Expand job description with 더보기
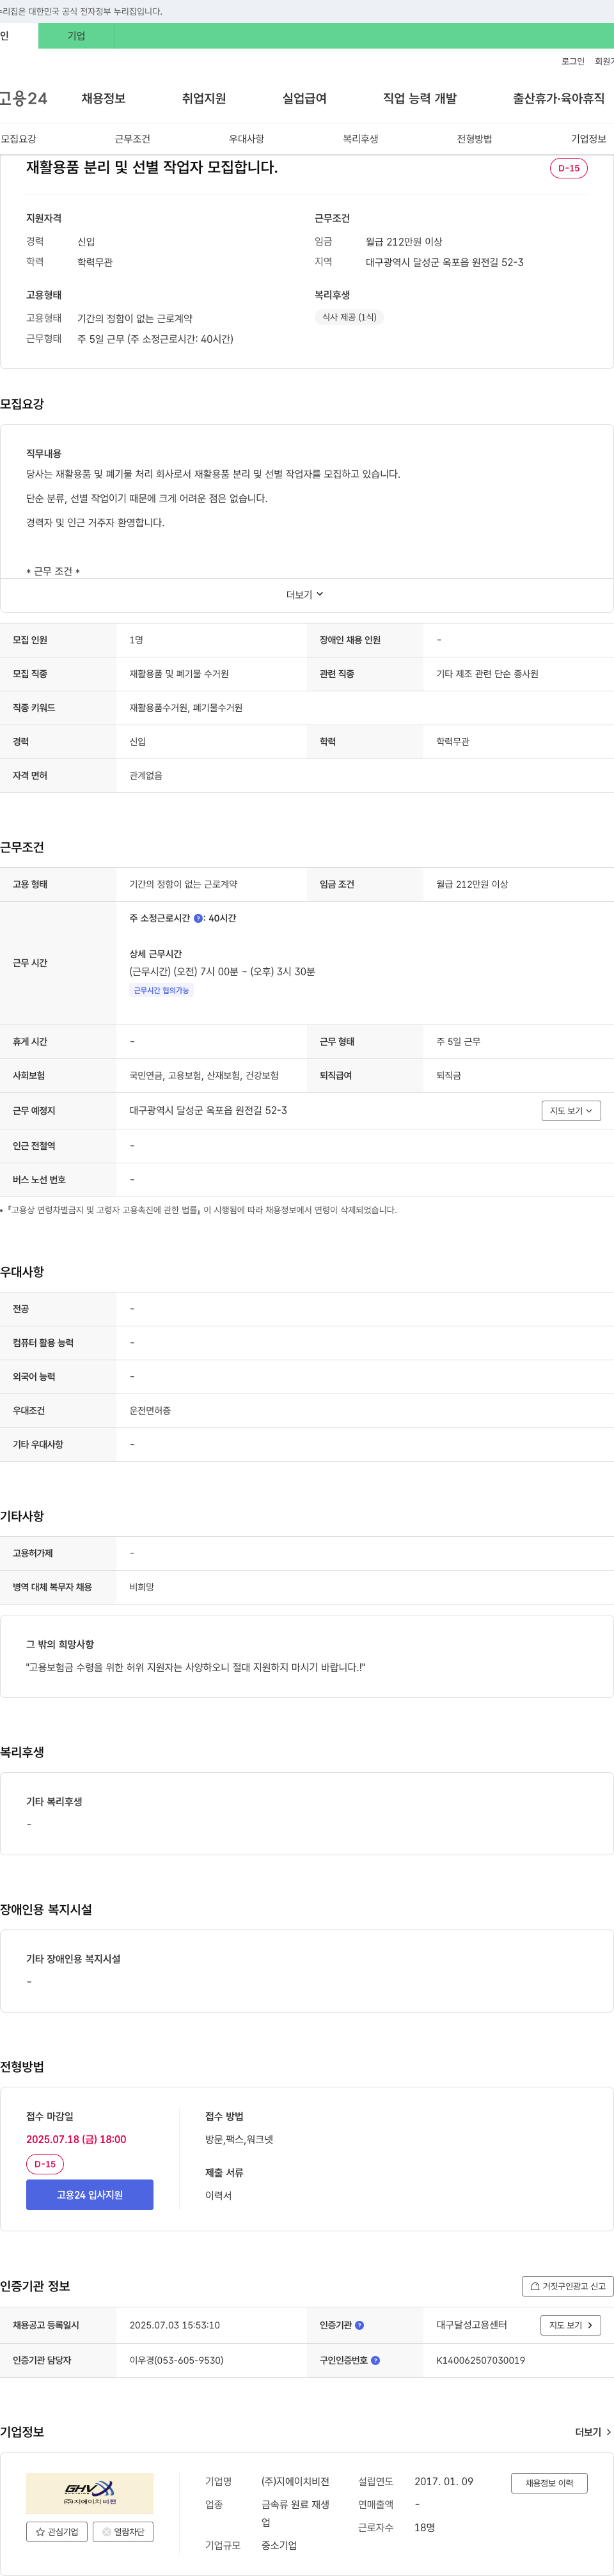 coord(305,595)
